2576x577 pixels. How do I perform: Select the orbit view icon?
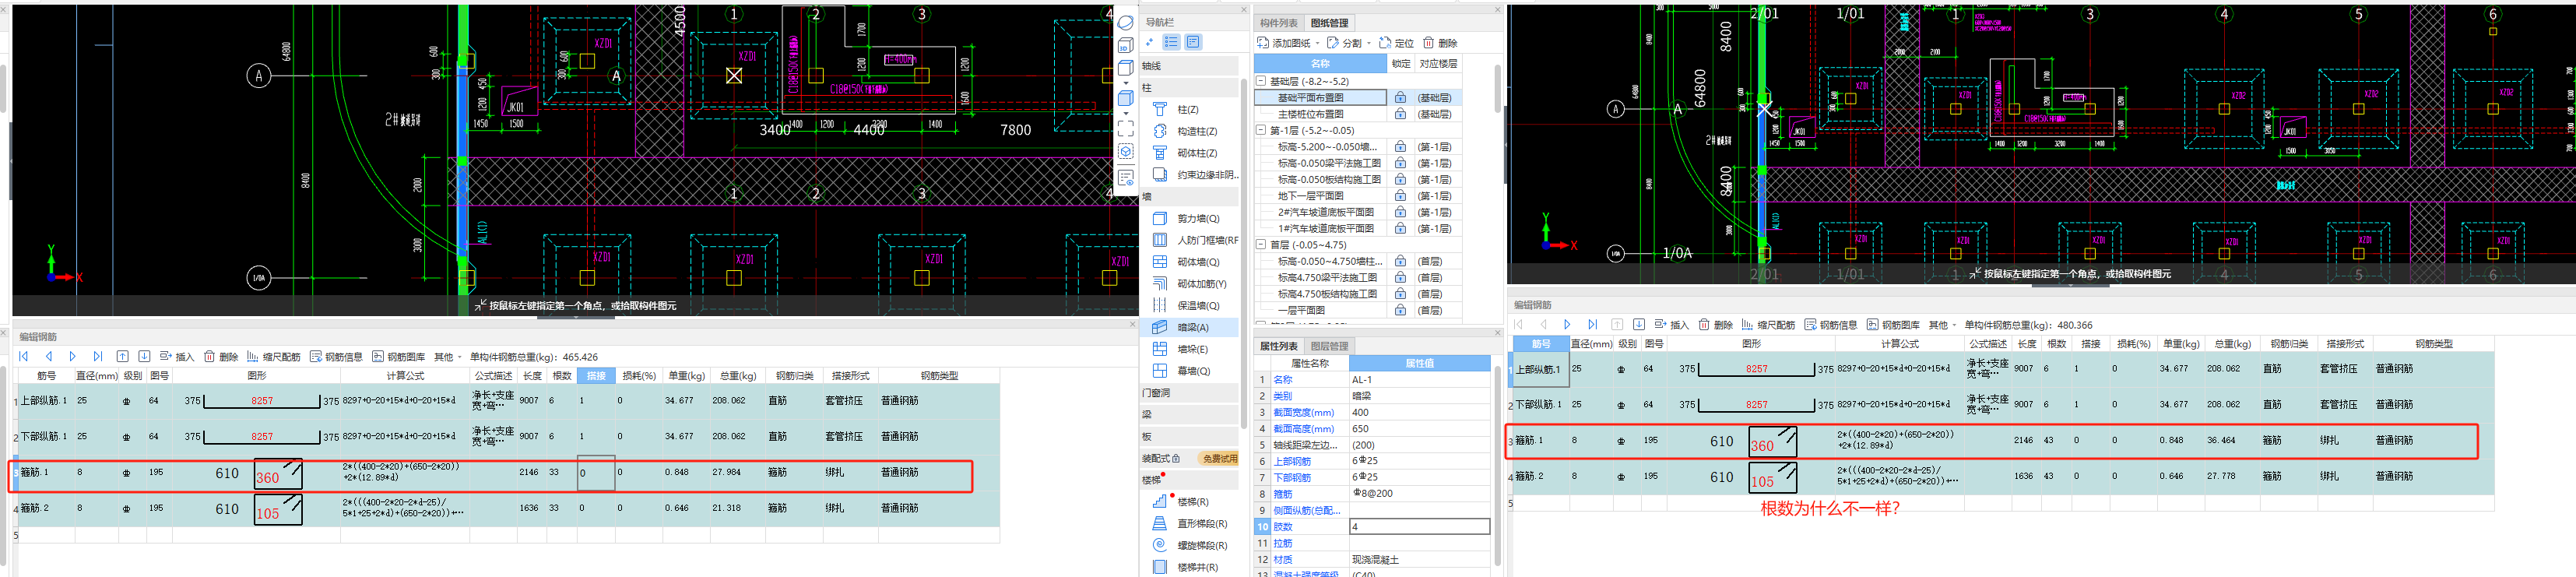[x=1125, y=23]
